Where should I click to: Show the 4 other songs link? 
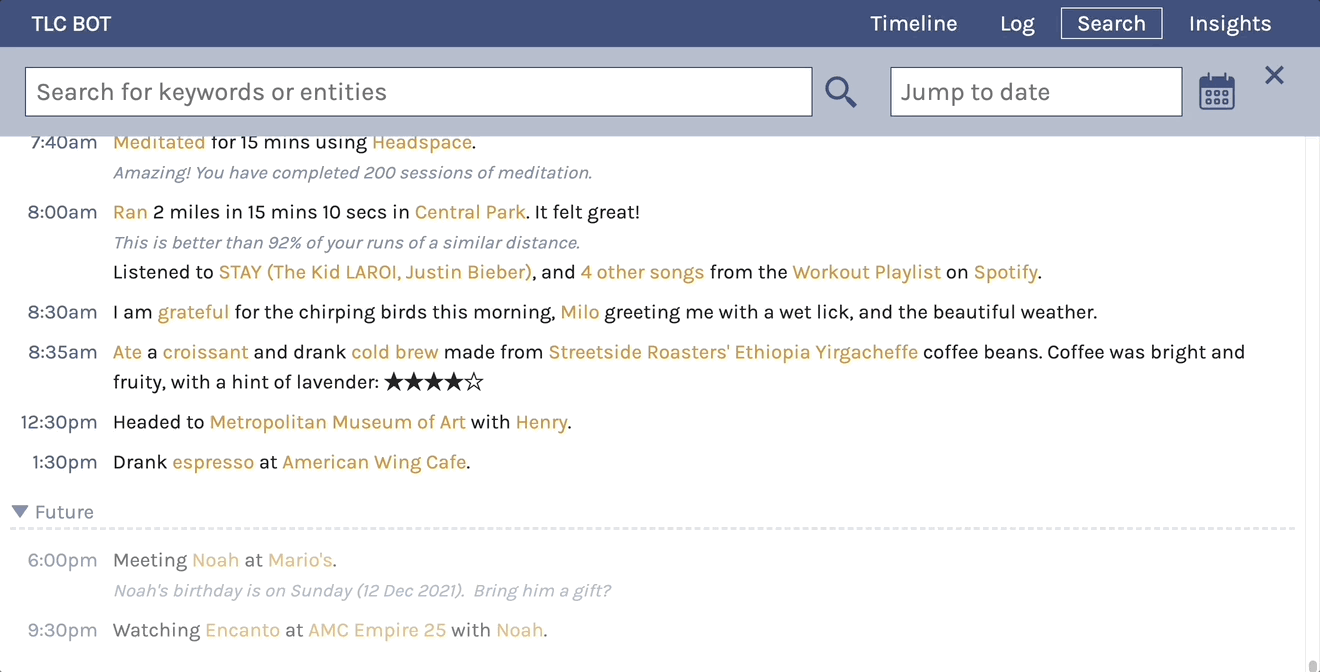pos(642,272)
